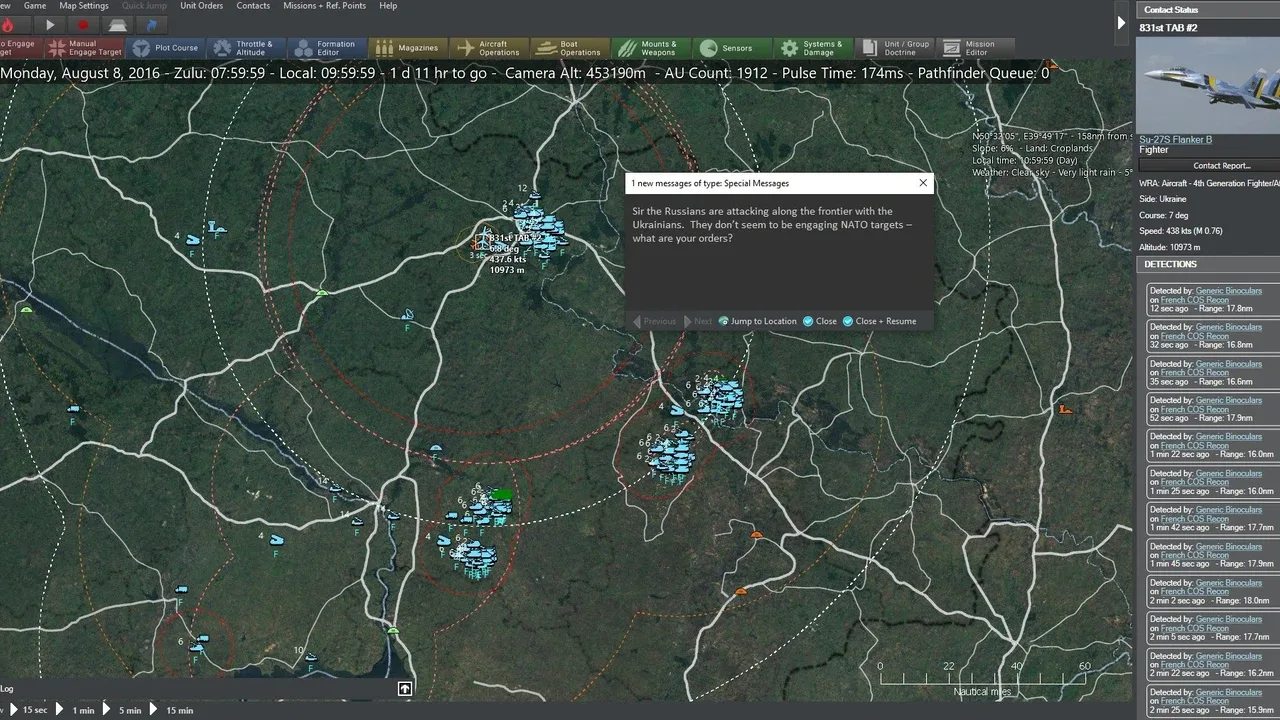Open the Magazines window
The width and height of the screenshot is (1280, 720).
(x=407, y=48)
